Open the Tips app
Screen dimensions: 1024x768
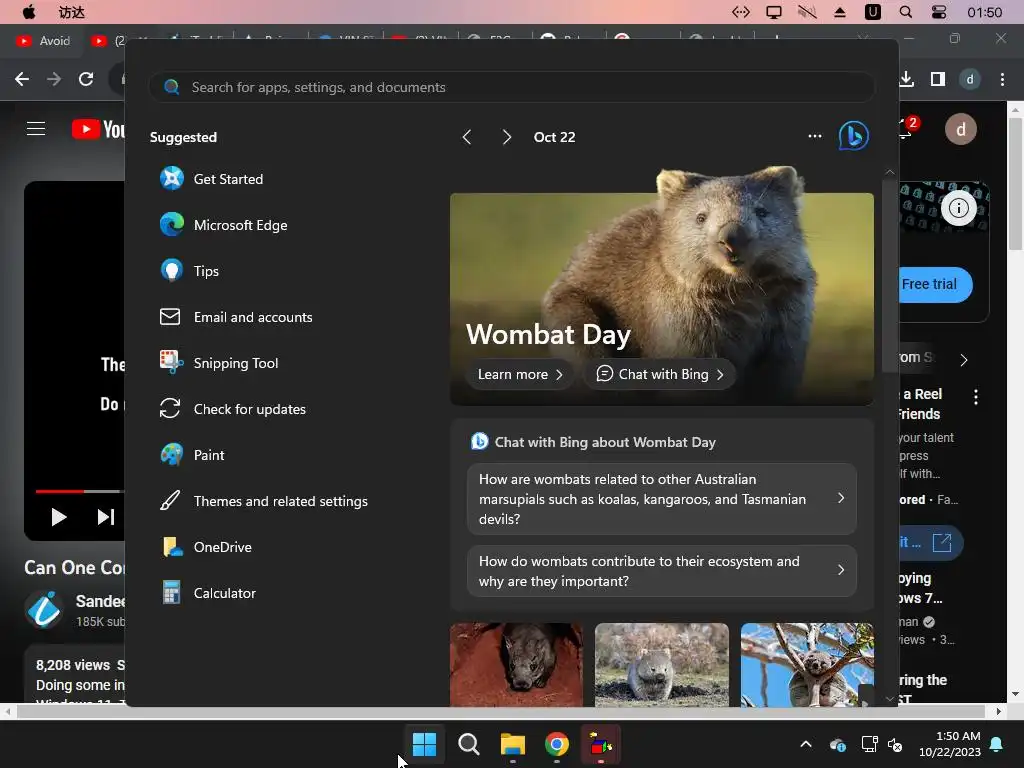click(172, 270)
